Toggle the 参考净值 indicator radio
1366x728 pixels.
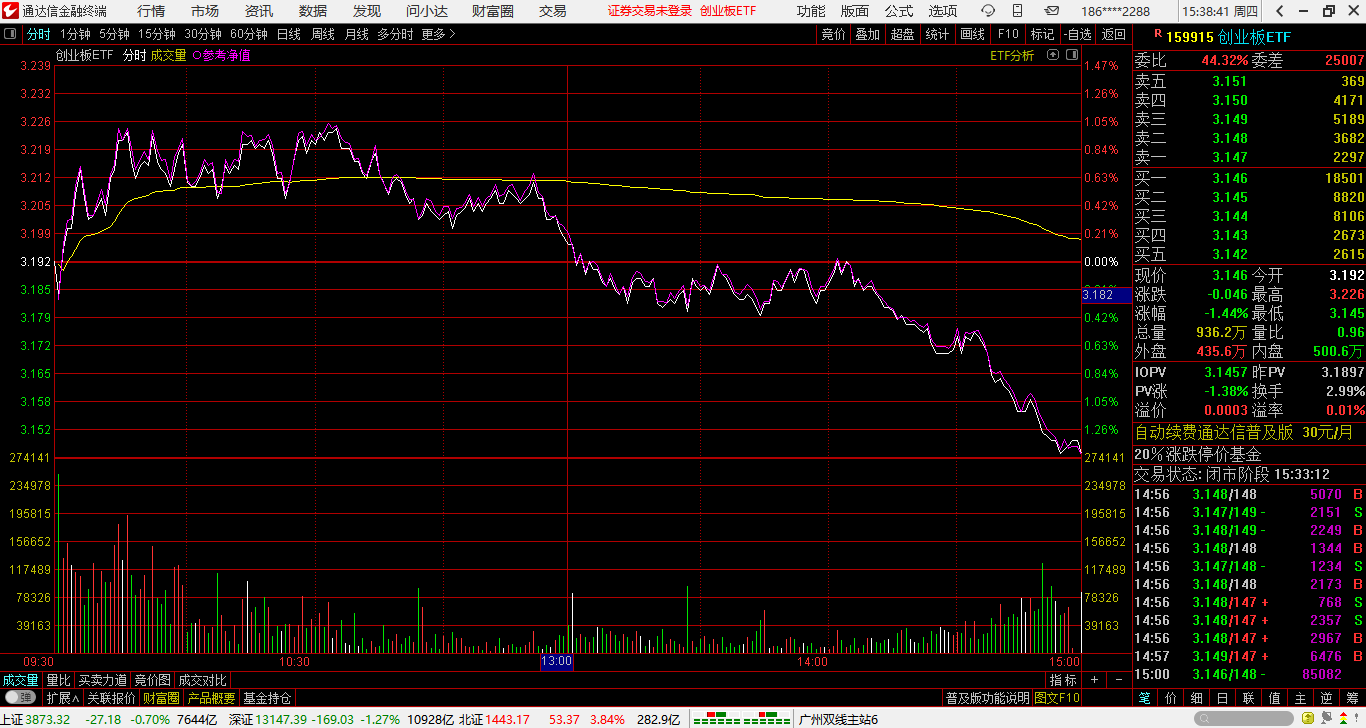[221, 56]
